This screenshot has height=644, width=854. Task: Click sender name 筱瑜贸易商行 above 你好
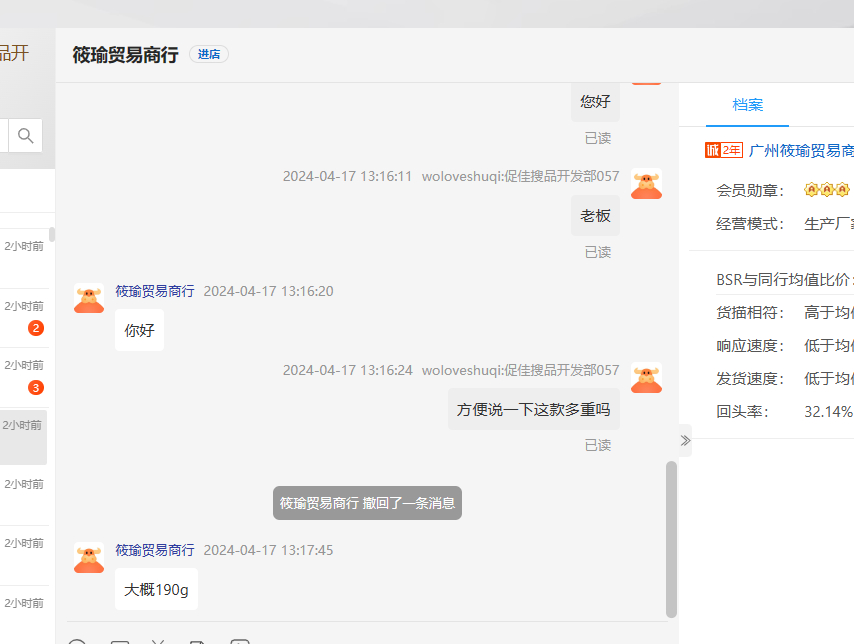click(x=154, y=291)
